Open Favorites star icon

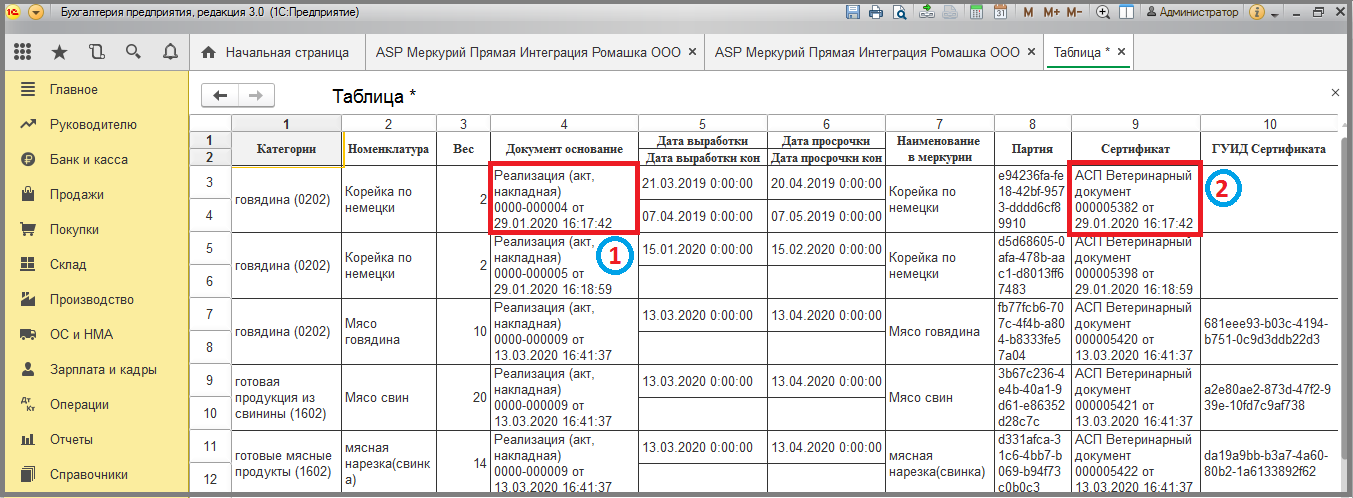[59, 52]
